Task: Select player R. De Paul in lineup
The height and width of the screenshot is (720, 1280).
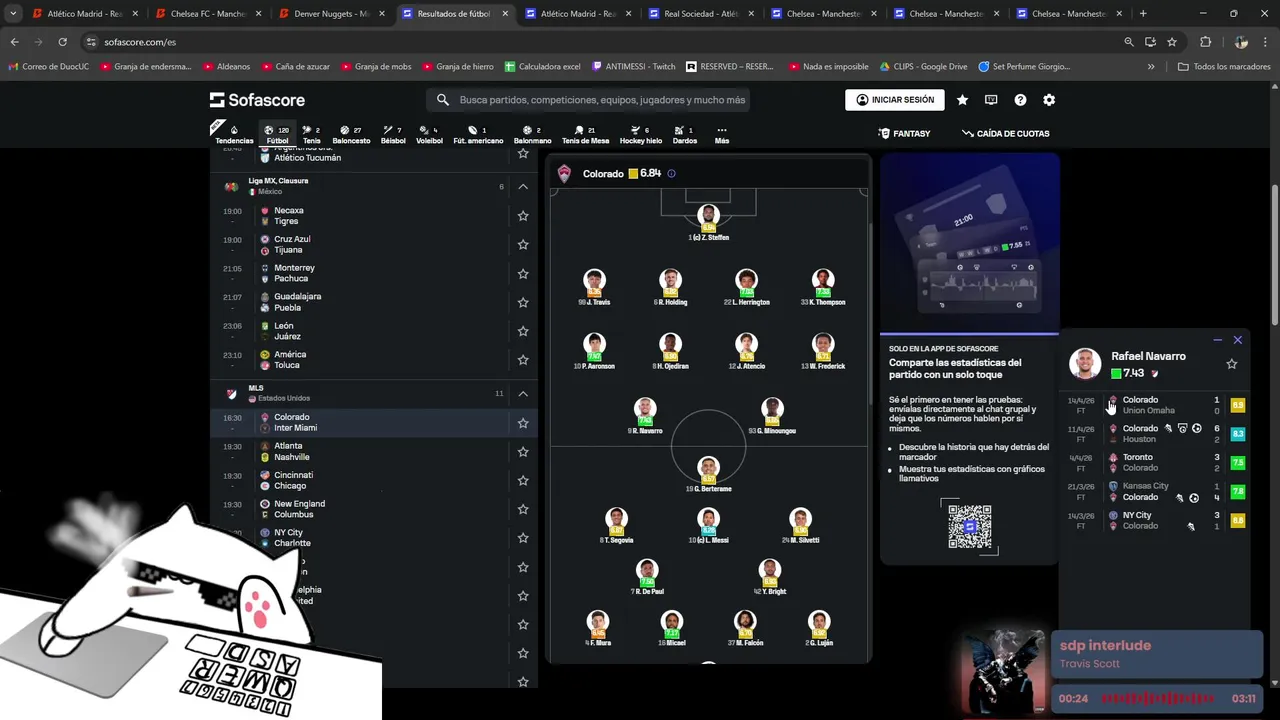Action: (x=647, y=577)
